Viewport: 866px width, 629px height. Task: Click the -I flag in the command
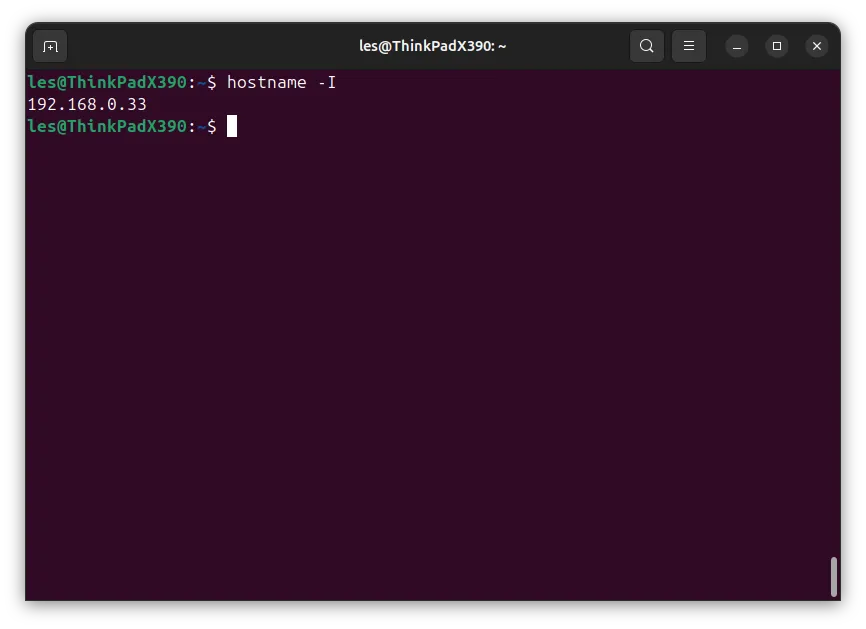pyautogui.click(x=326, y=83)
